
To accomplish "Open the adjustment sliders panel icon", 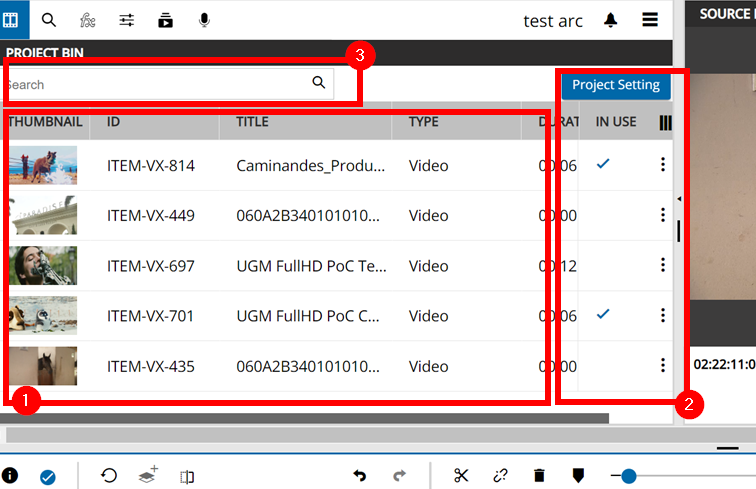I will pos(127,19).
